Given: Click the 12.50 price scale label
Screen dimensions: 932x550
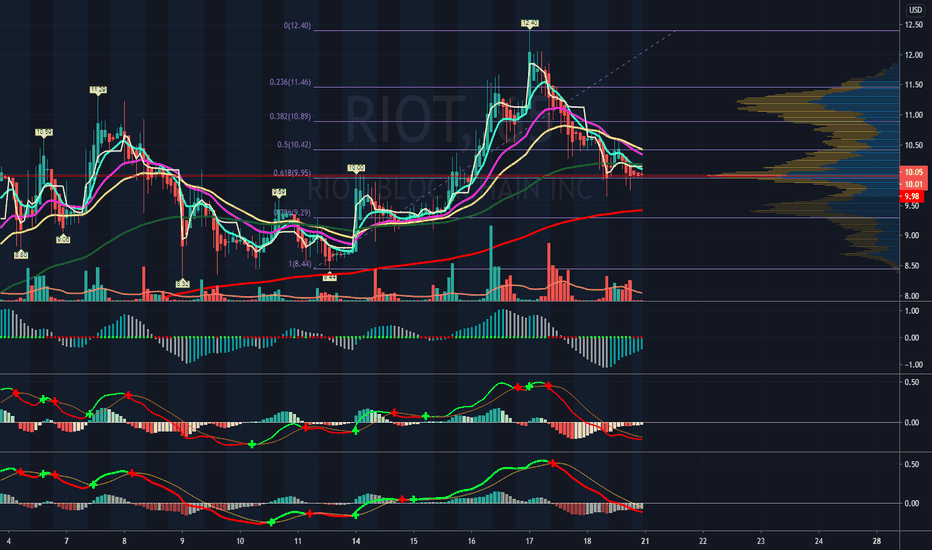Looking at the screenshot, I should pos(914,25).
